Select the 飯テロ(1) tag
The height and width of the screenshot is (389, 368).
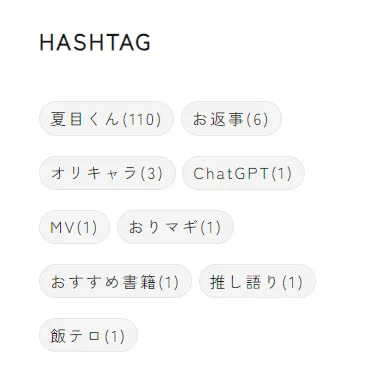(88, 335)
